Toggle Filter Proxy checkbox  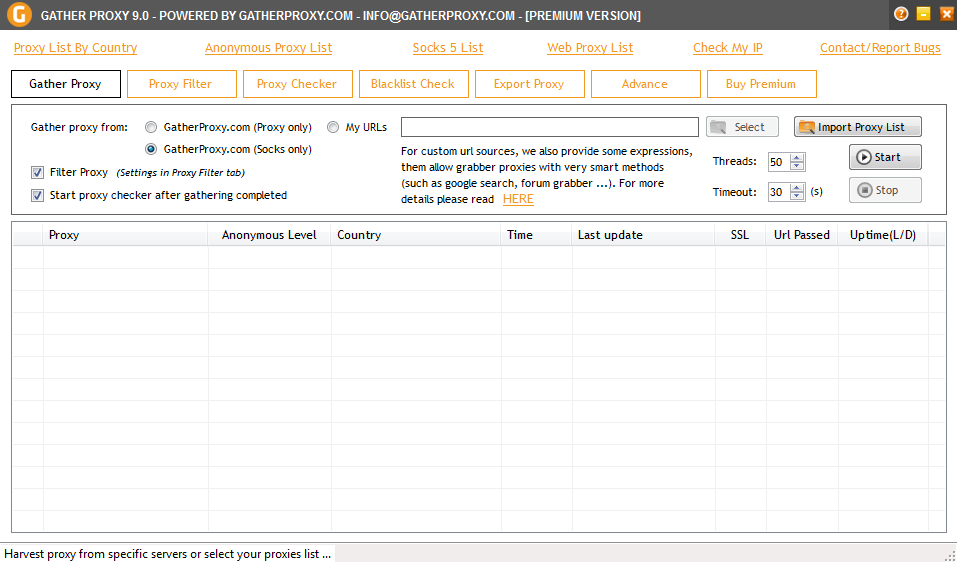(37, 173)
